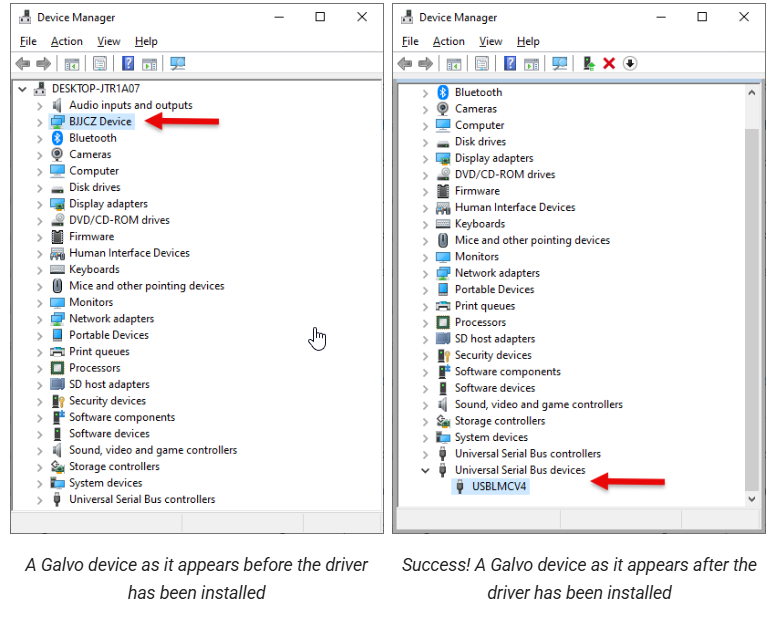Open the Help menu in left window
Image resolution: width=780 pixels, height=620 pixels.
pos(146,41)
